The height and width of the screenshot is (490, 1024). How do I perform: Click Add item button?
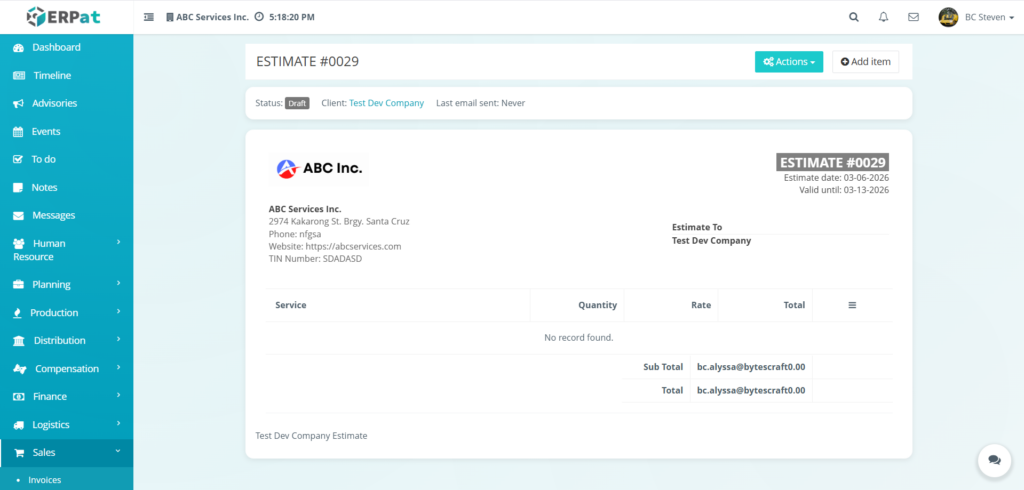click(865, 61)
